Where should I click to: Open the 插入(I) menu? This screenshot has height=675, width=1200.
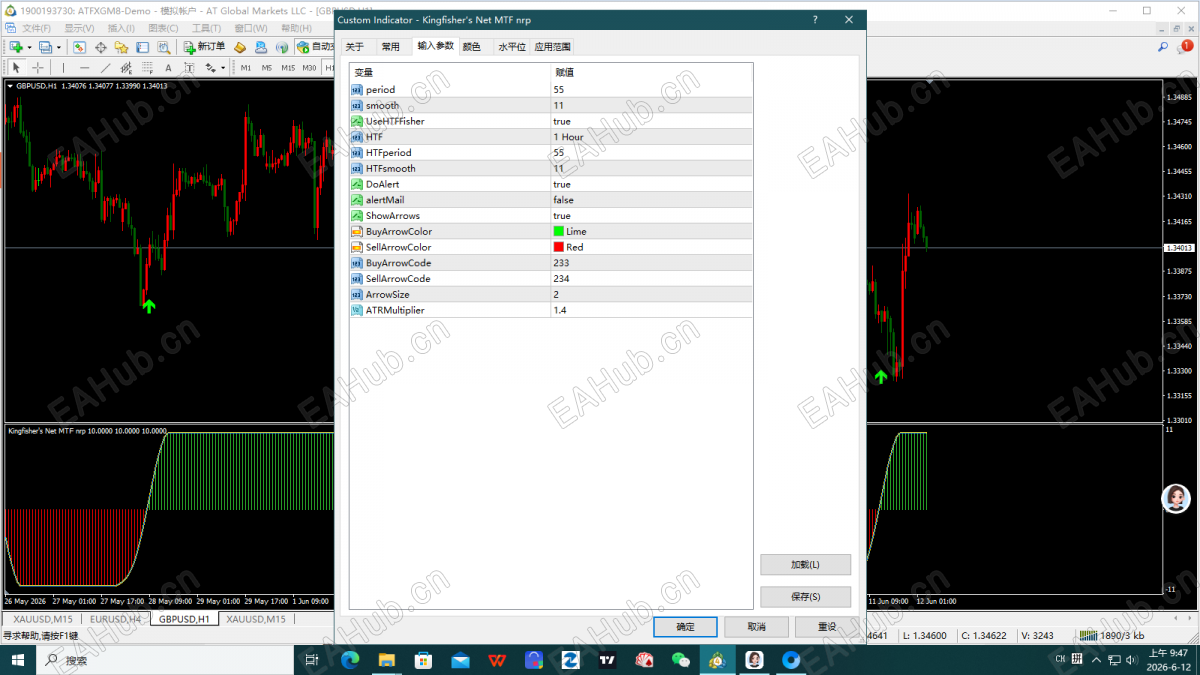coord(122,28)
